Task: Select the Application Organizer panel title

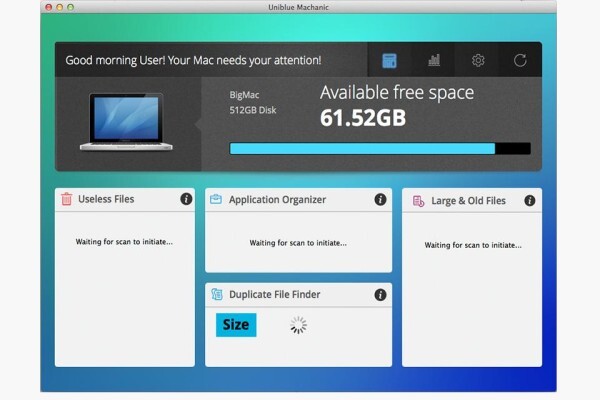Action: pyautogui.click(x=277, y=200)
